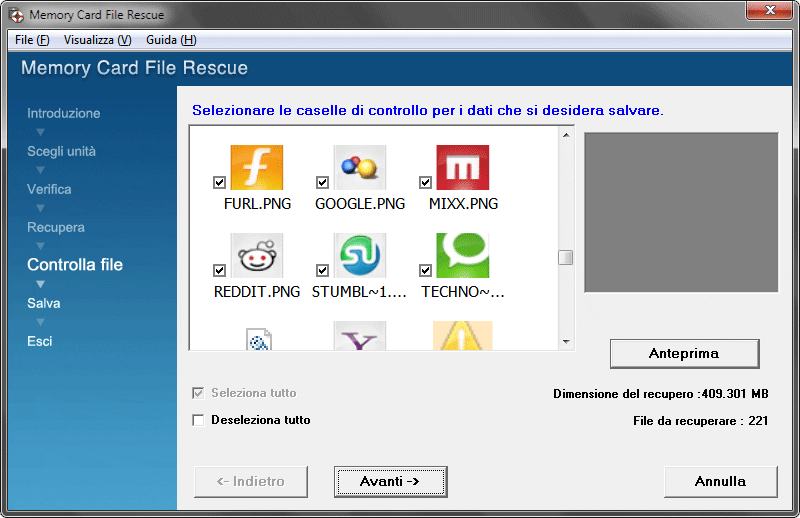Image resolution: width=800 pixels, height=518 pixels.
Task: Click the FURL.PNG orange thumbnail icon
Action: point(257,167)
